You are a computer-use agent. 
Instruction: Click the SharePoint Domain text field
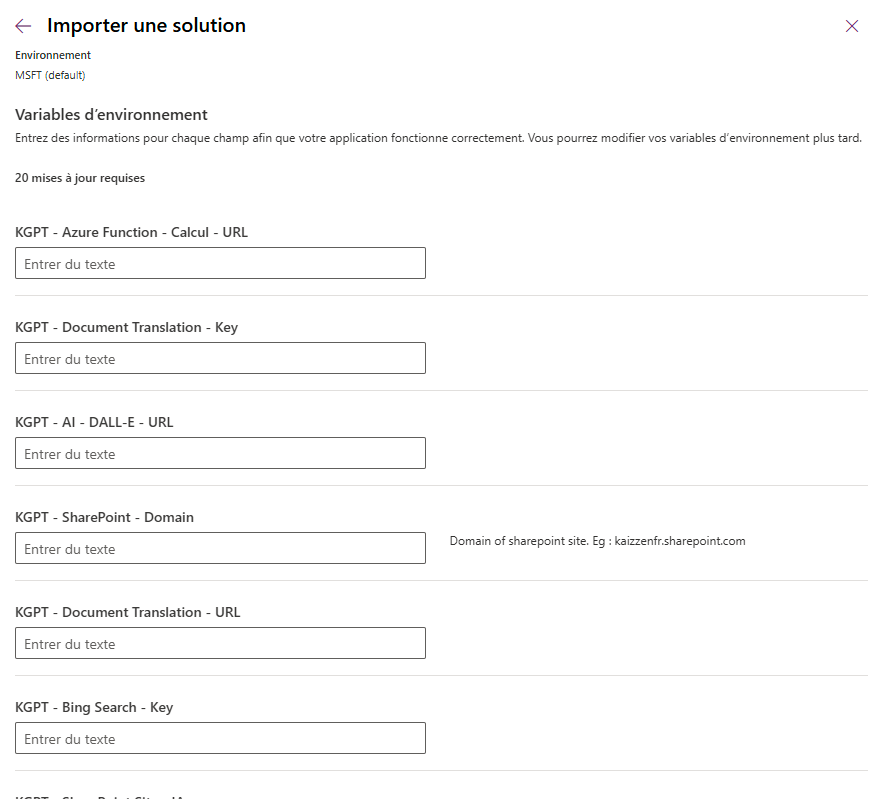220,548
